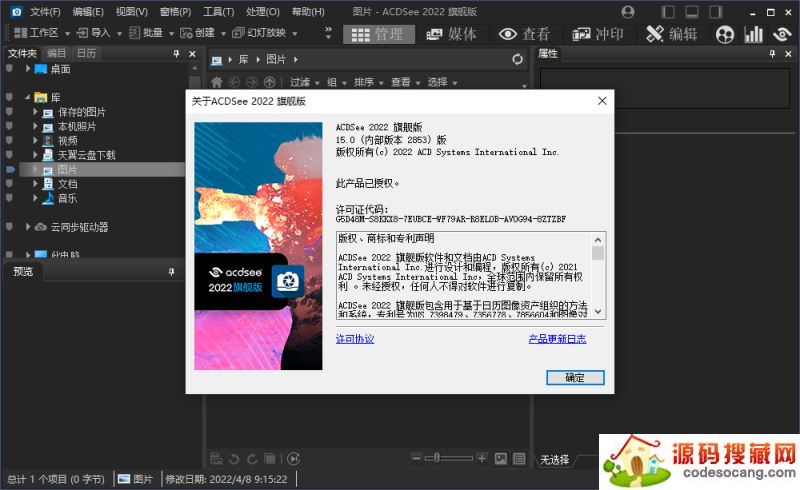Image resolution: width=800 pixels, height=490 pixels.
Task: Open the 视图(V) menu
Action: pyautogui.click(x=132, y=12)
